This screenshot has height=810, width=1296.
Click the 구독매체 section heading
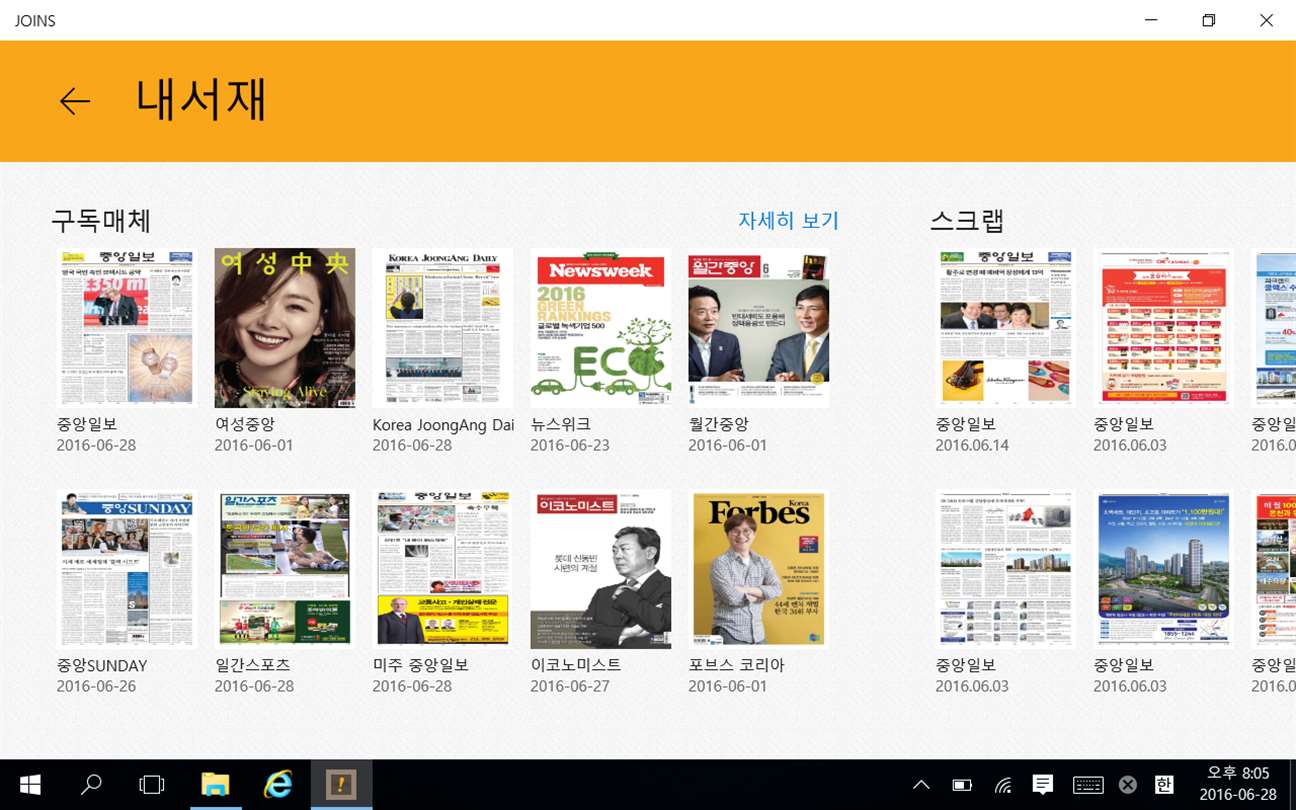tap(101, 220)
